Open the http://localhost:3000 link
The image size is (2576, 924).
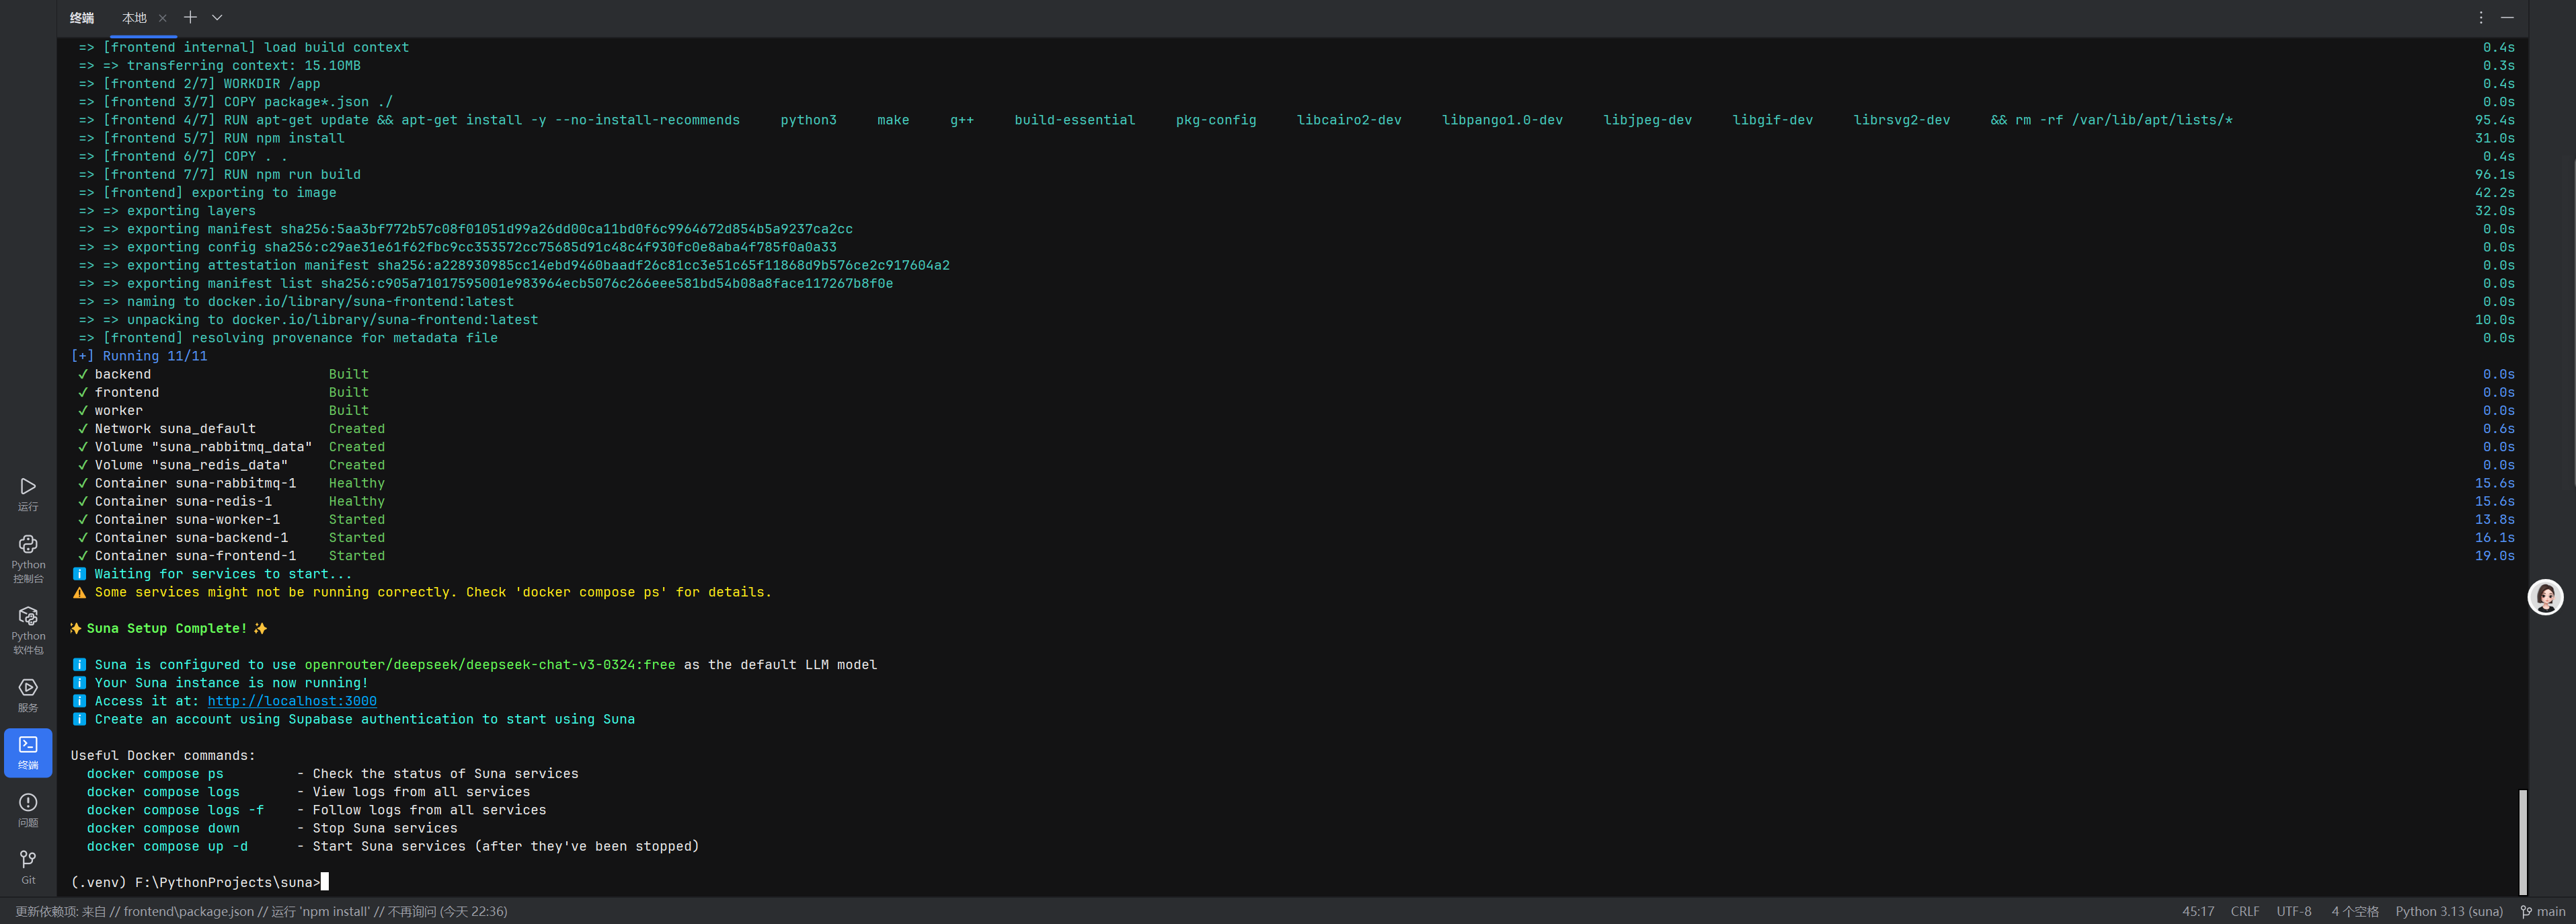tap(292, 701)
